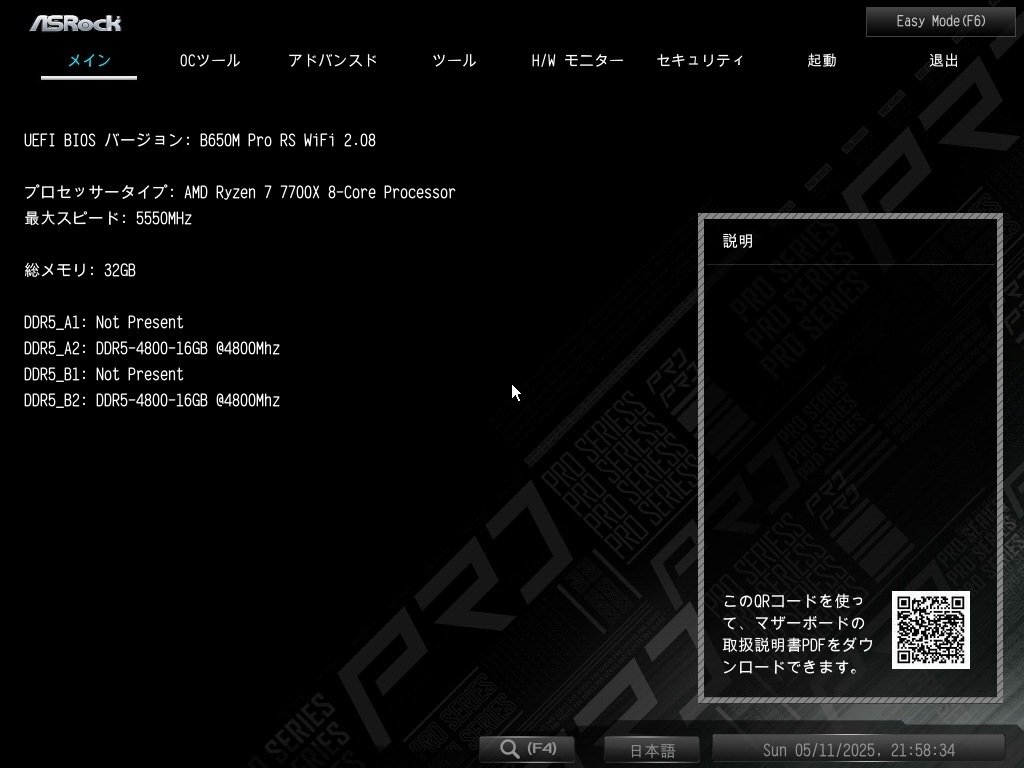This screenshot has height=768, width=1024.
Task: Click the 最大スピード: 5550MHz line
Action: [108, 218]
